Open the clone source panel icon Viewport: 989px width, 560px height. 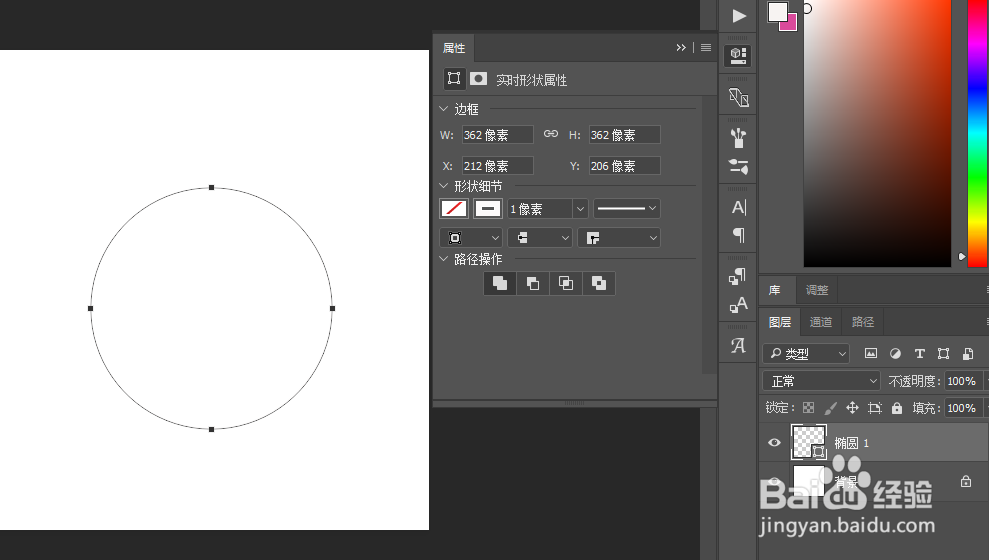pos(738,98)
